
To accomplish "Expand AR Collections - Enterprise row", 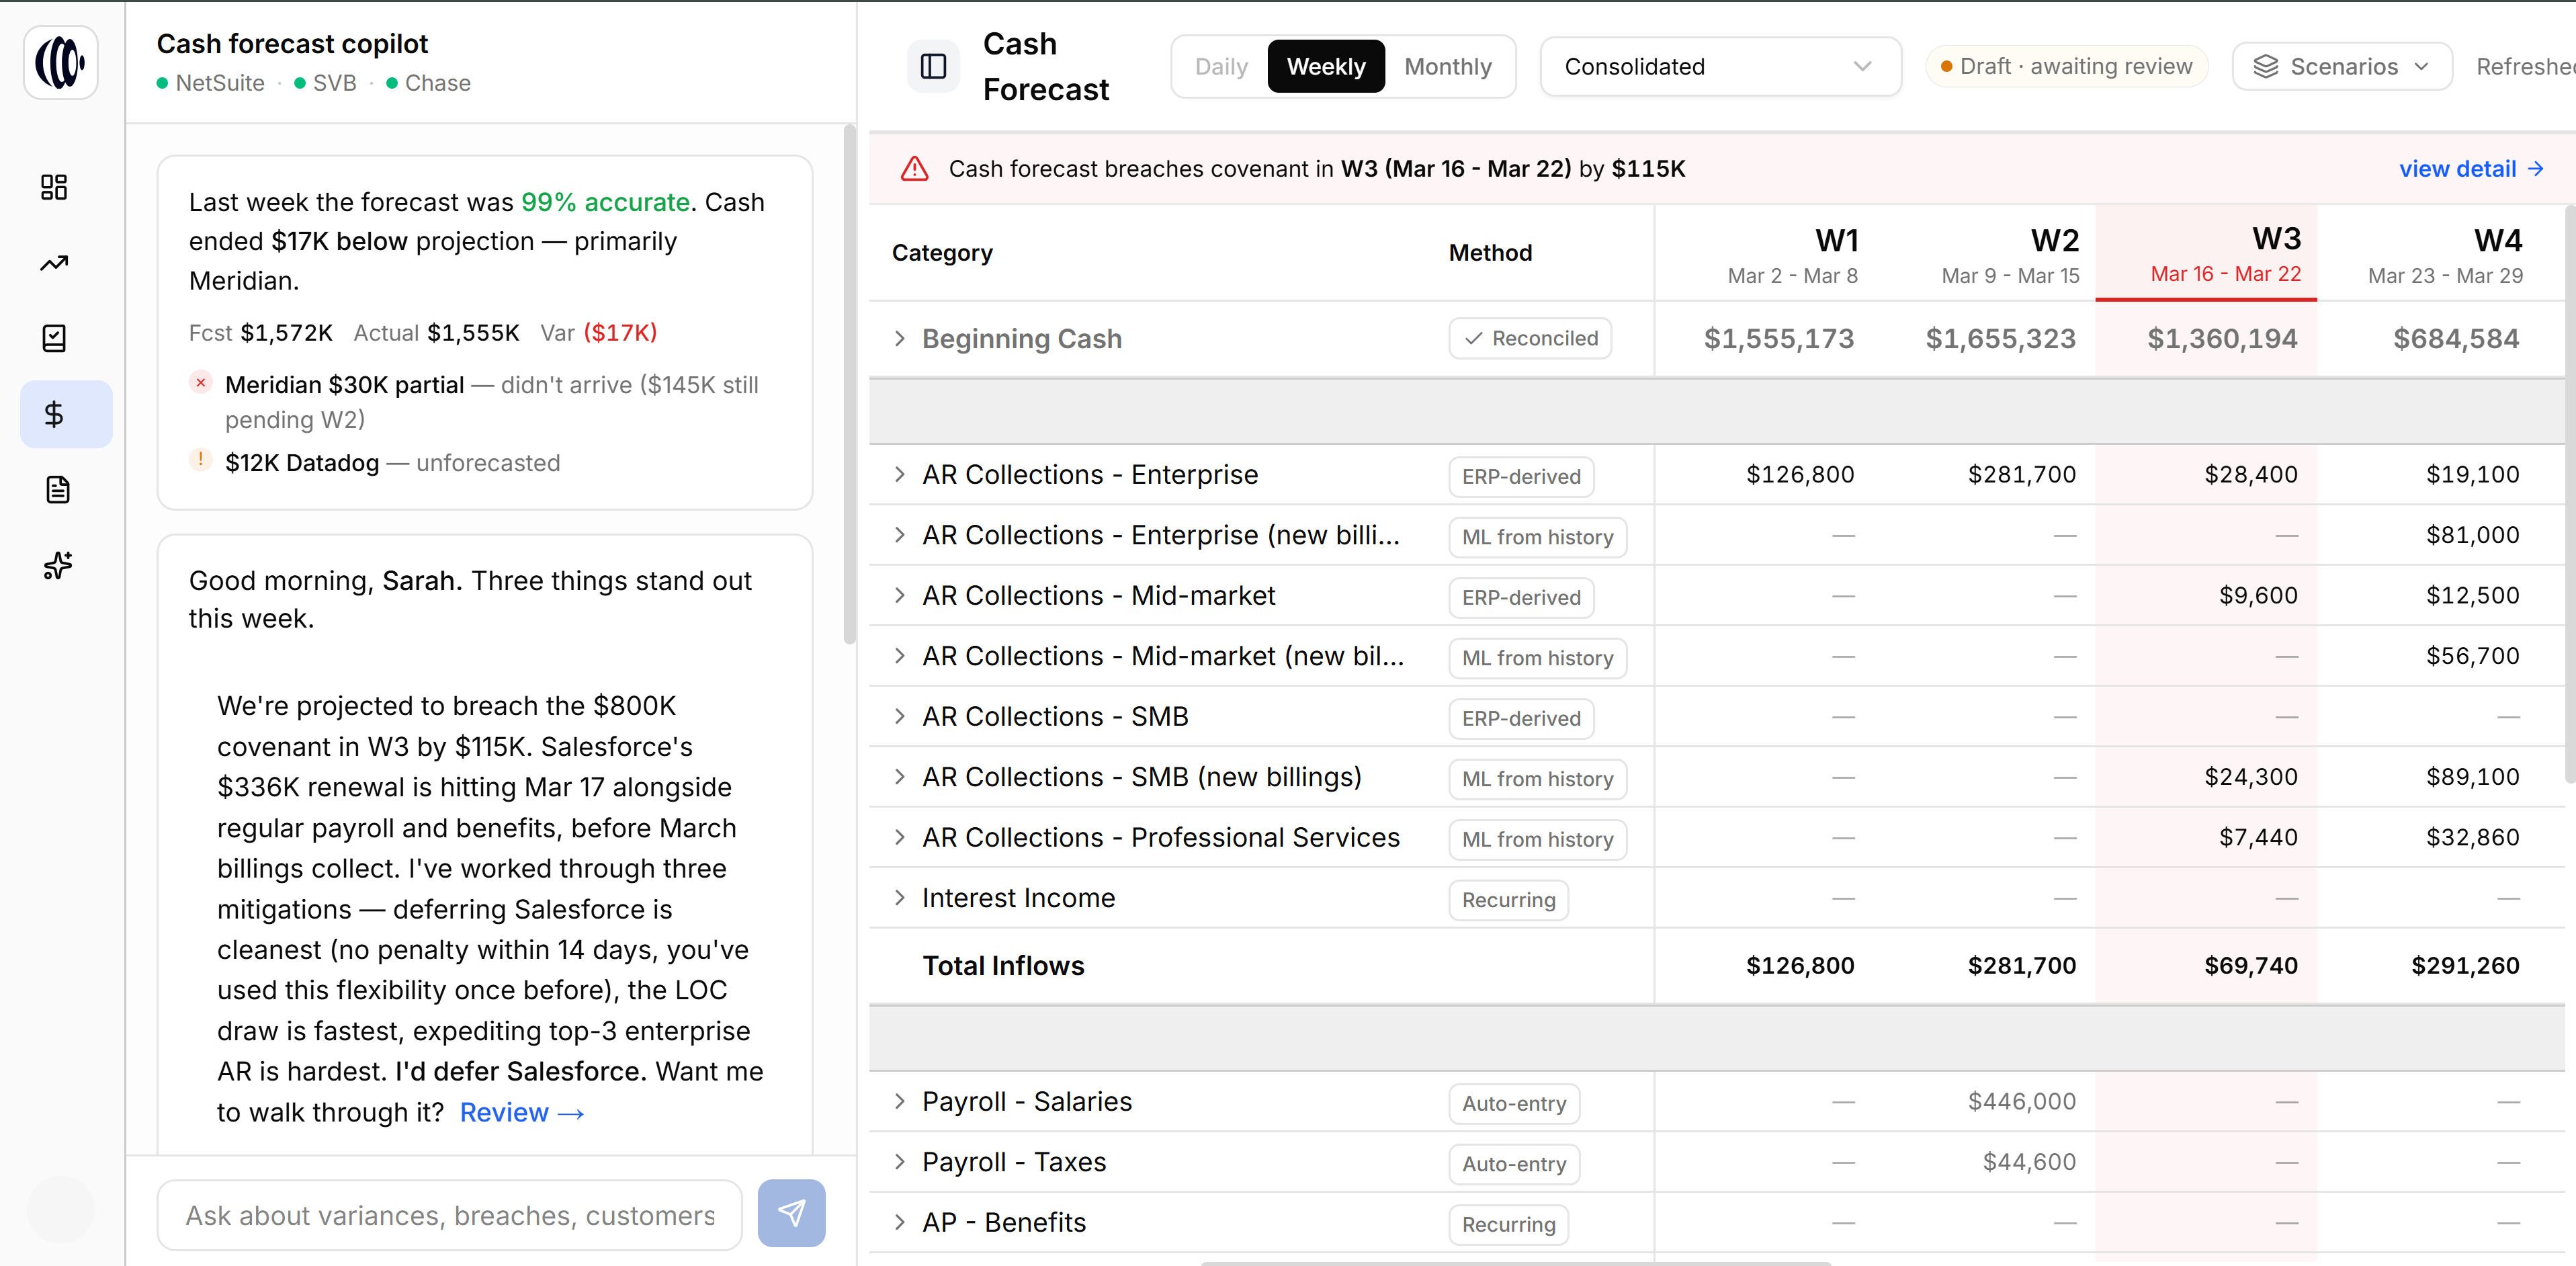I will click(x=899, y=475).
